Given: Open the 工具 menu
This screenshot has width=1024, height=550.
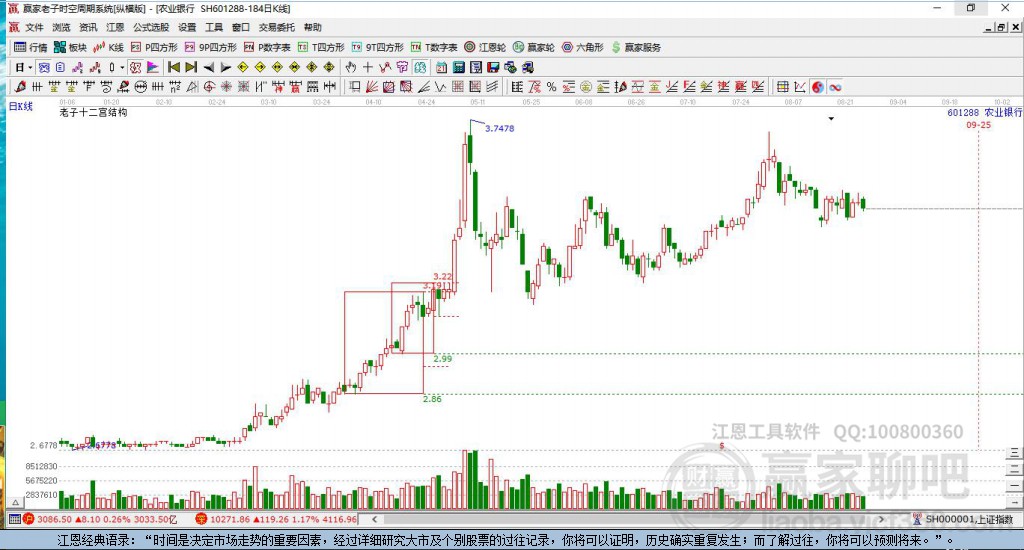Looking at the screenshot, I should [214, 27].
